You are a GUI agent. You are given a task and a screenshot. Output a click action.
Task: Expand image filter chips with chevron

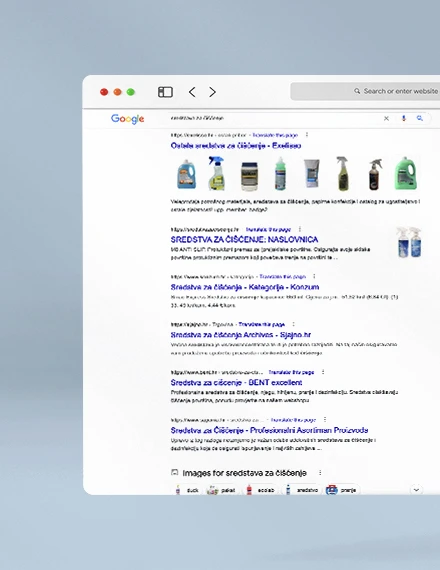(x=416, y=490)
